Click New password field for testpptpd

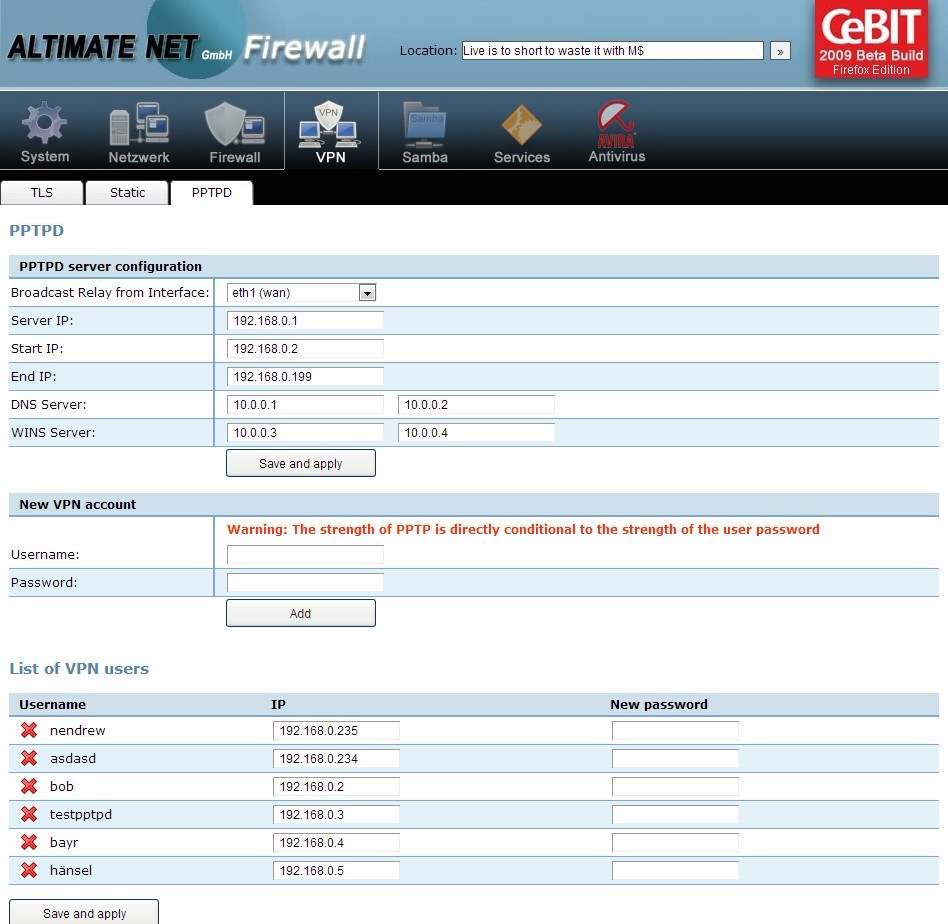675,815
